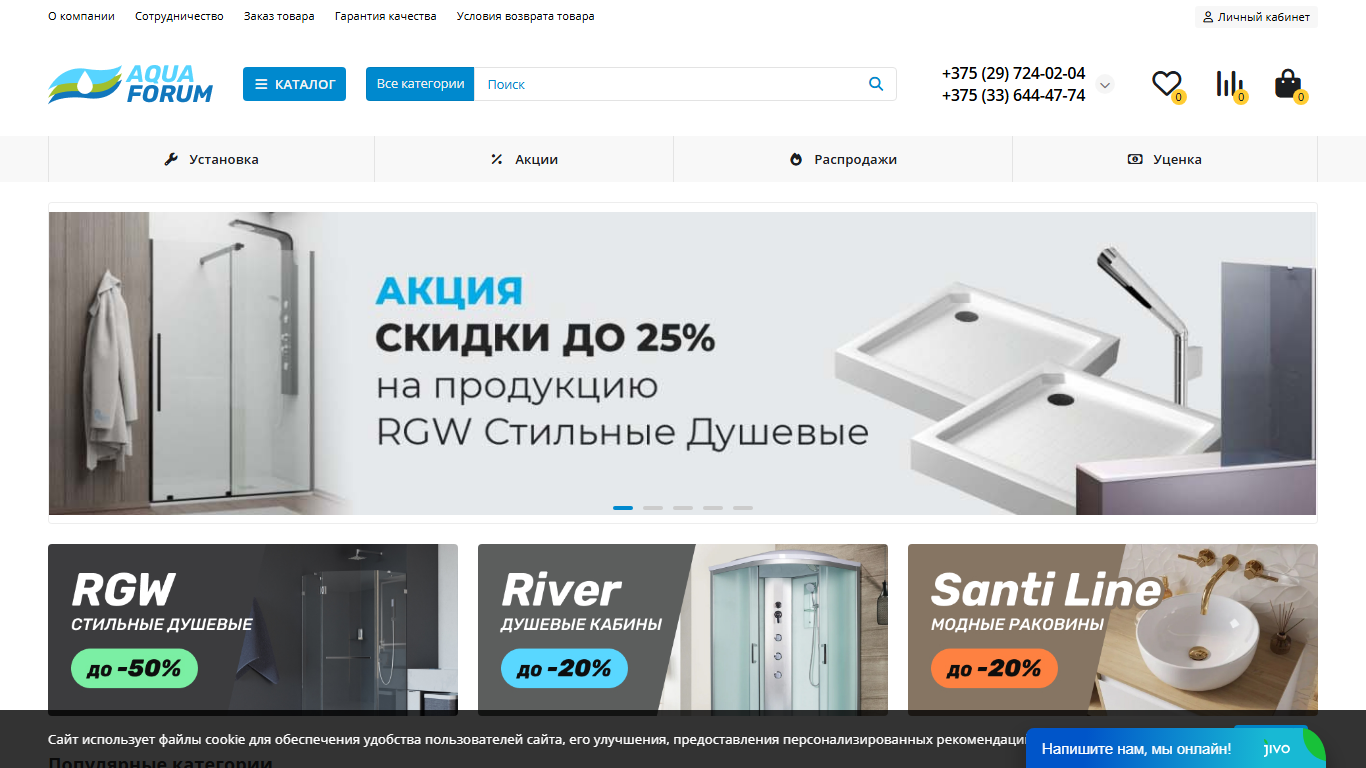1366x768 pixels.
Task: Open the Установка section with wrench icon
Action: pos(211,159)
